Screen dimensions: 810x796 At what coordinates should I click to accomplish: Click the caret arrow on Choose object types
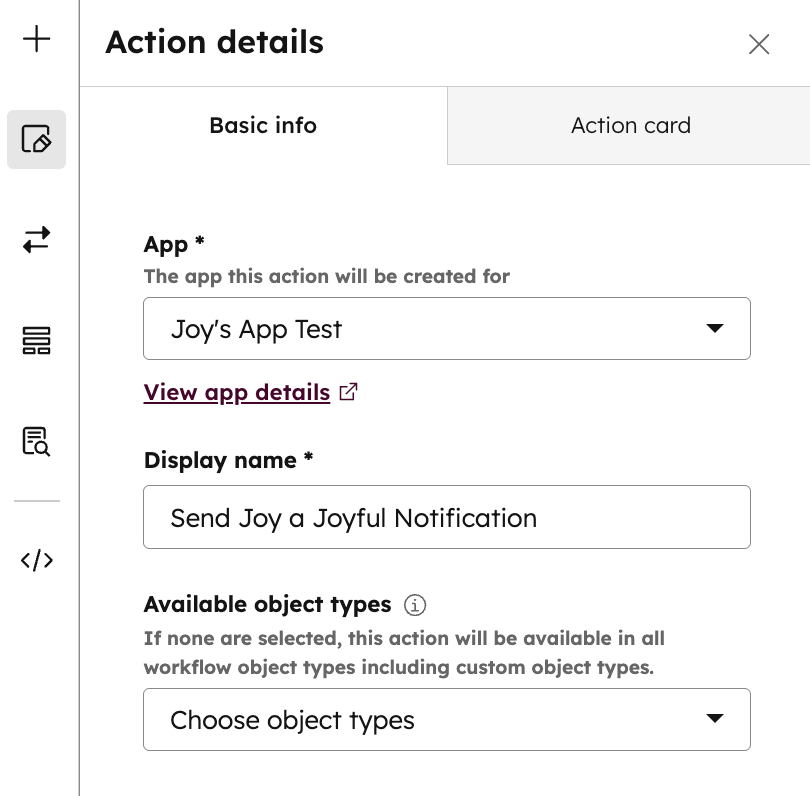[x=714, y=719]
